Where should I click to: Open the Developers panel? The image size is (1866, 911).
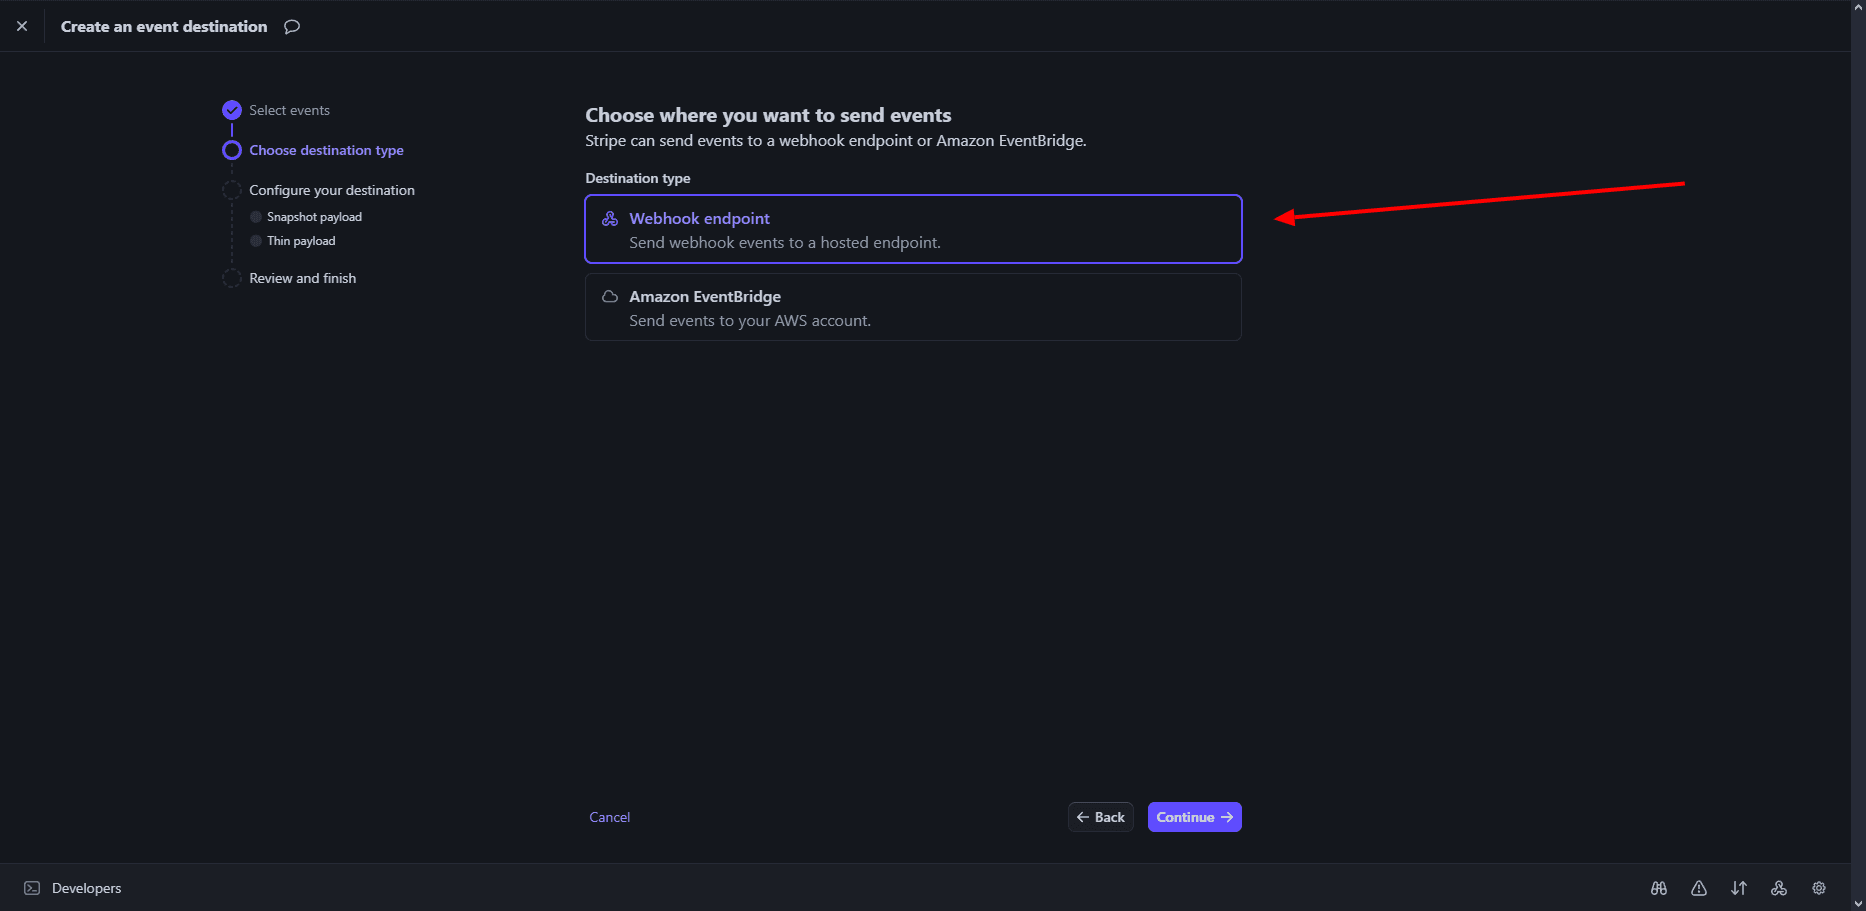[x=86, y=888]
